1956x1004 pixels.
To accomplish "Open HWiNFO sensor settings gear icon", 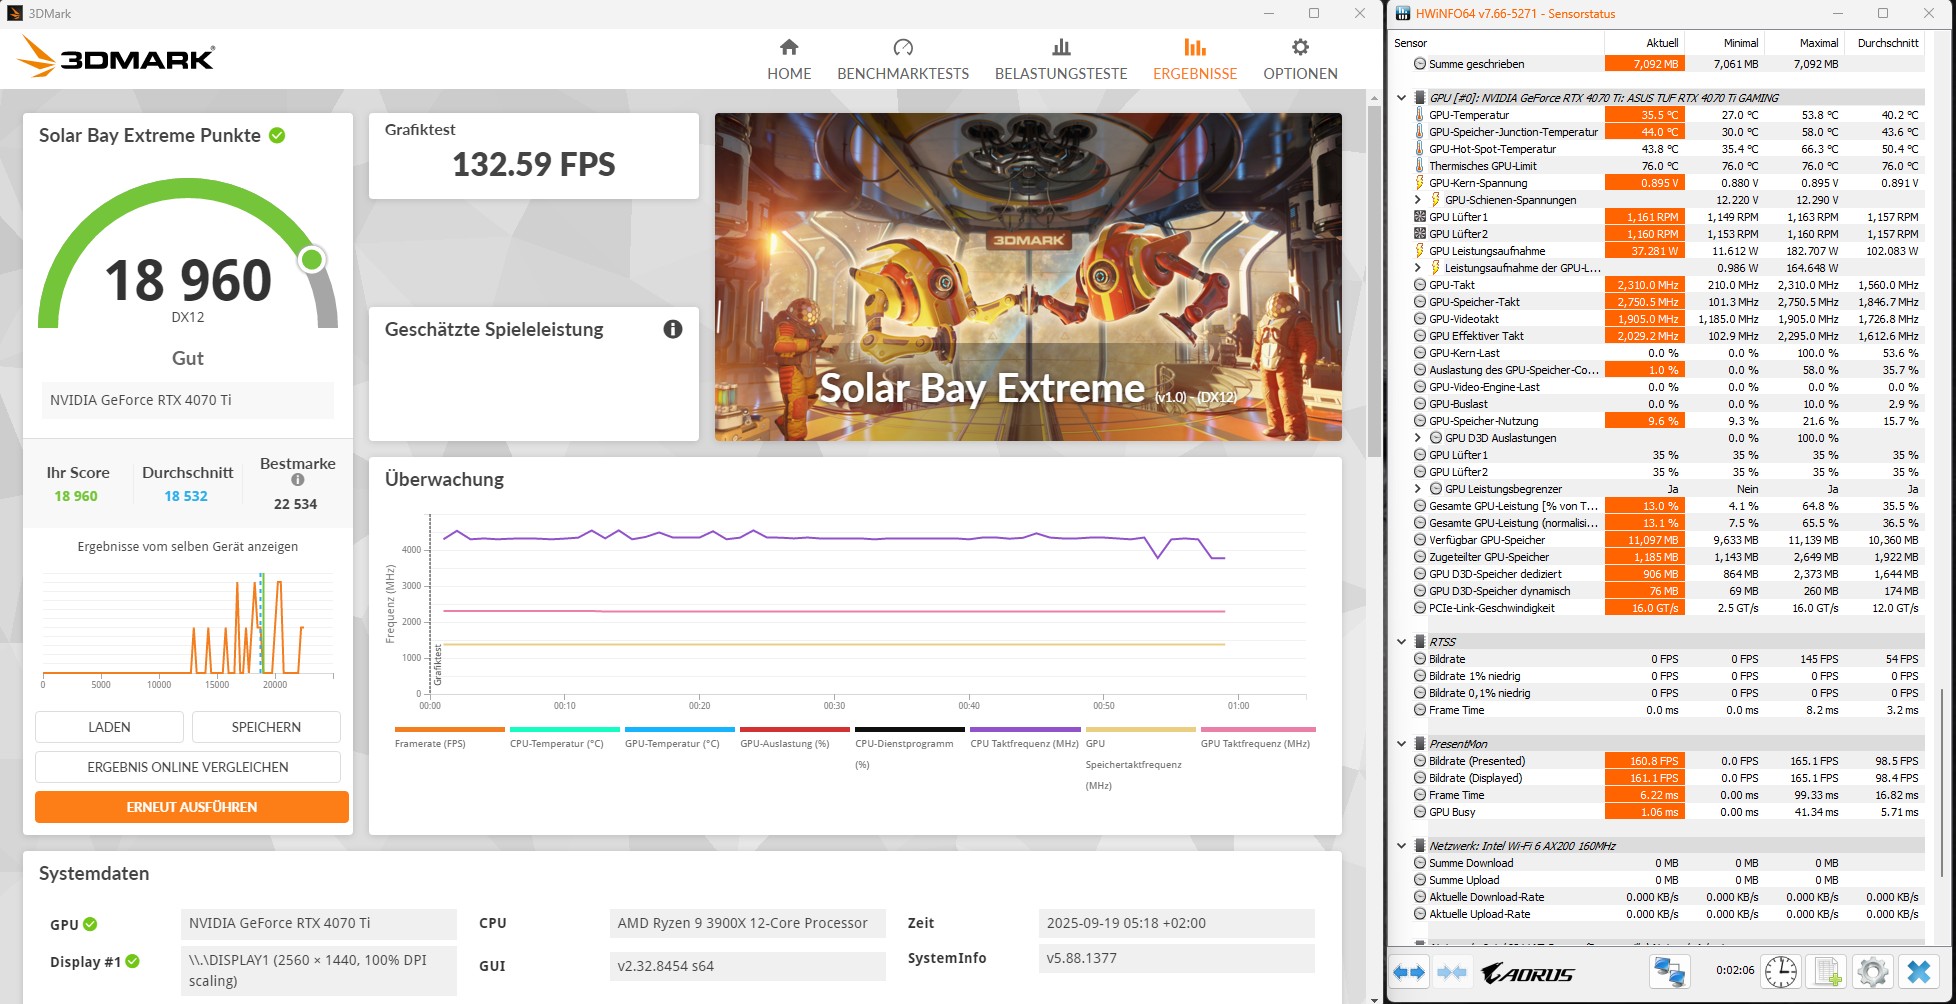I will click(1872, 972).
